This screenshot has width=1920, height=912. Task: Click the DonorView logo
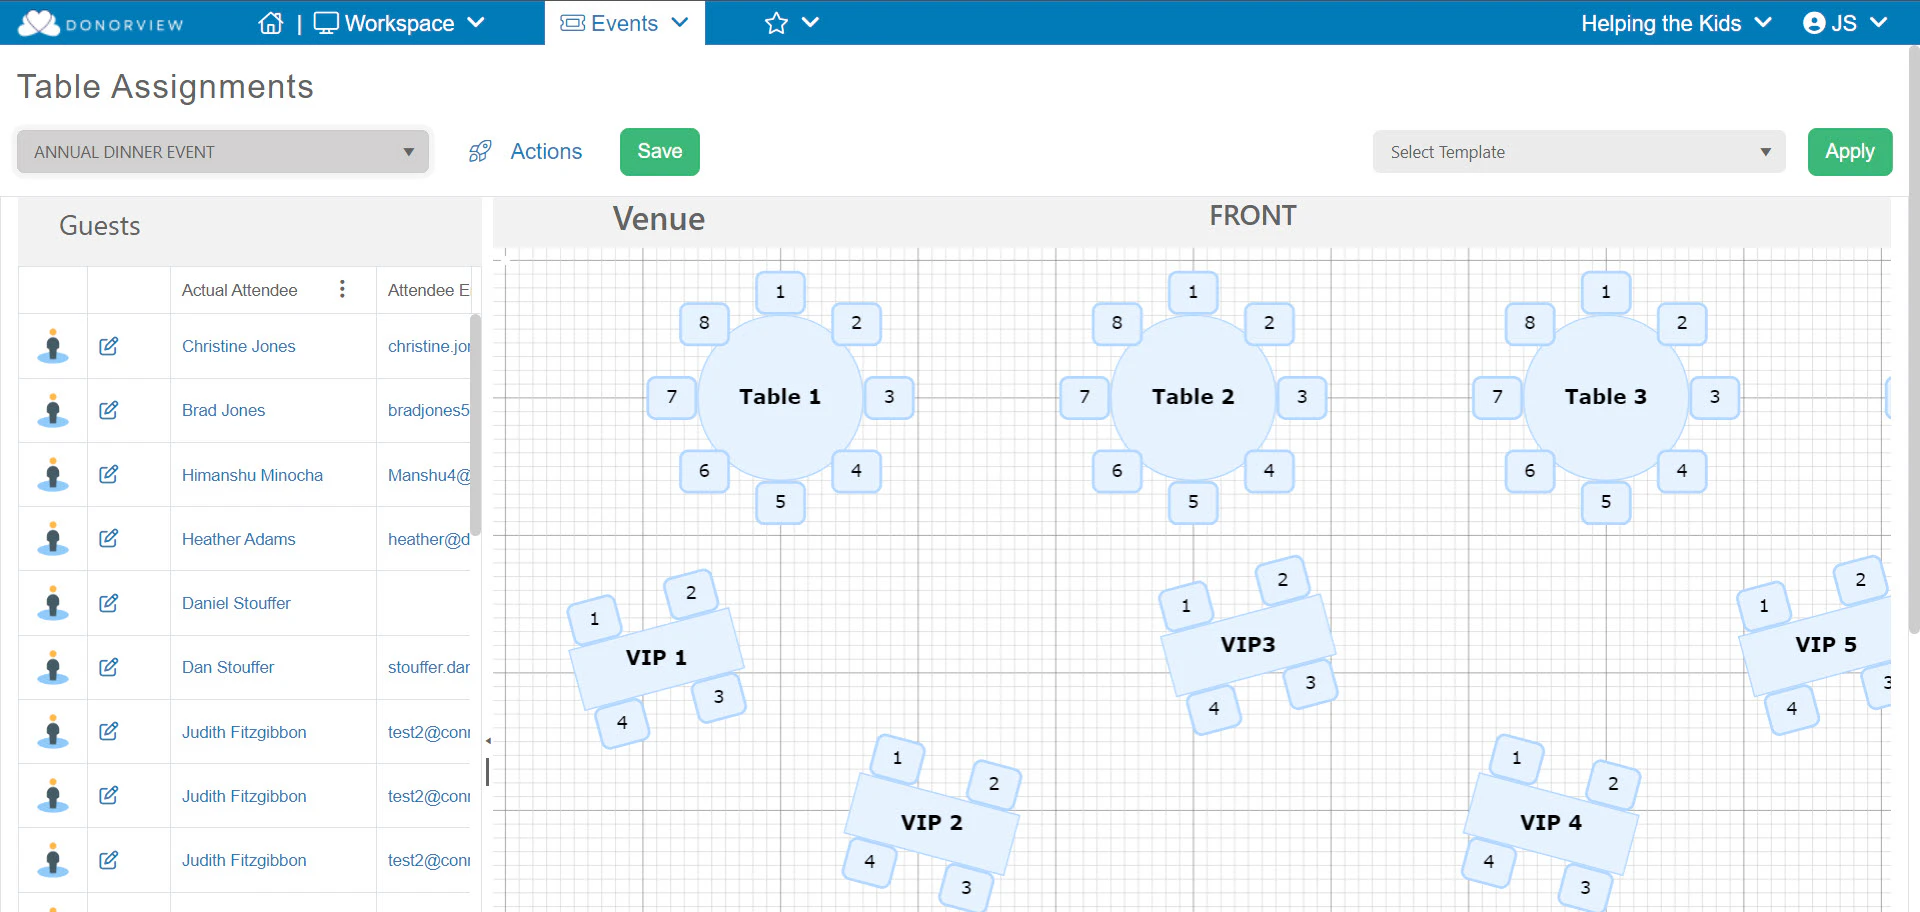[x=100, y=22]
